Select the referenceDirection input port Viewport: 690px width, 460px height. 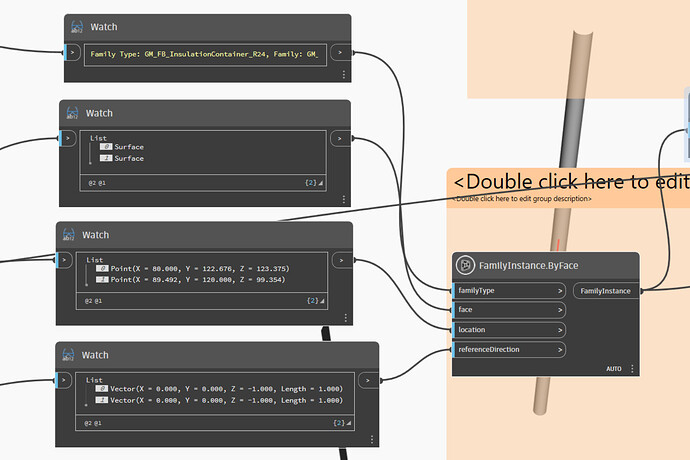tap(509, 350)
